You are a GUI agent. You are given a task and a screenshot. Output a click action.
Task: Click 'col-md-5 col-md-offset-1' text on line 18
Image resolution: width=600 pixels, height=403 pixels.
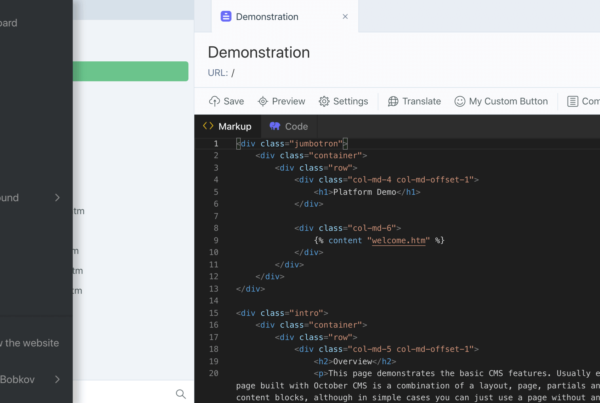point(411,349)
